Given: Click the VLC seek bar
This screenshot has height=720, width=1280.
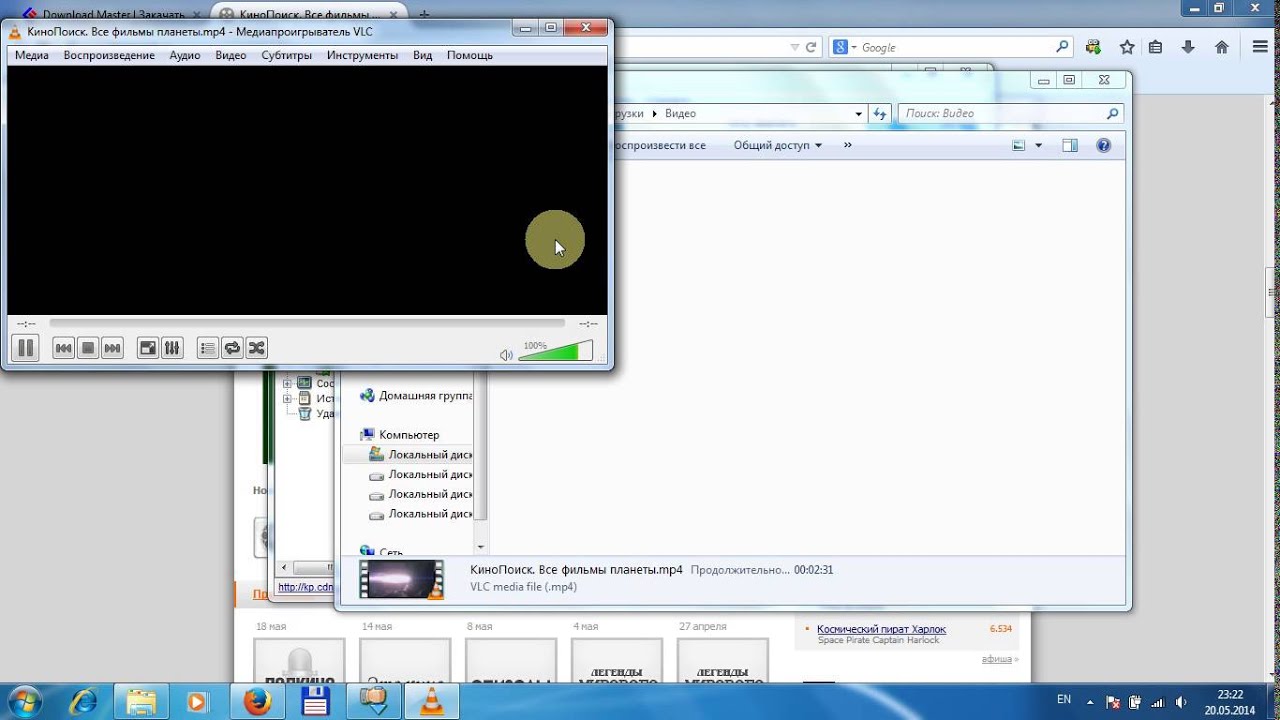Looking at the screenshot, I should pyautogui.click(x=306, y=323).
